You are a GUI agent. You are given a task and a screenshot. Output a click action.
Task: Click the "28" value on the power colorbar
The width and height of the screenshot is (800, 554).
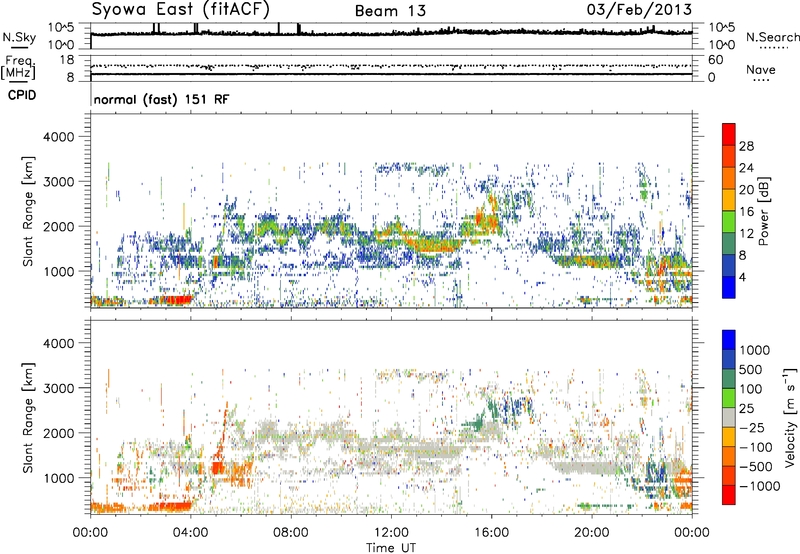point(746,146)
